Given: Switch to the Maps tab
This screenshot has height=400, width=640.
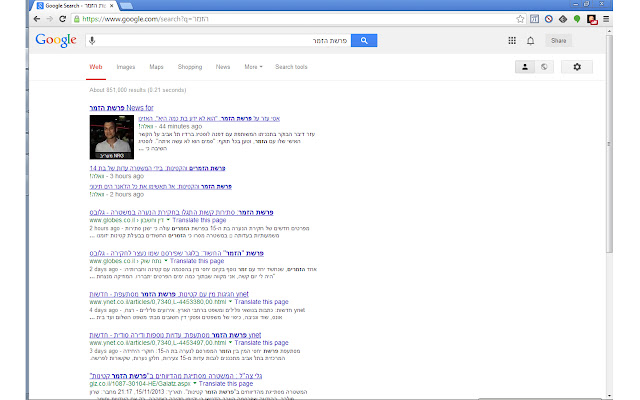Looking at the screenshot, I should tap(156, 67).
